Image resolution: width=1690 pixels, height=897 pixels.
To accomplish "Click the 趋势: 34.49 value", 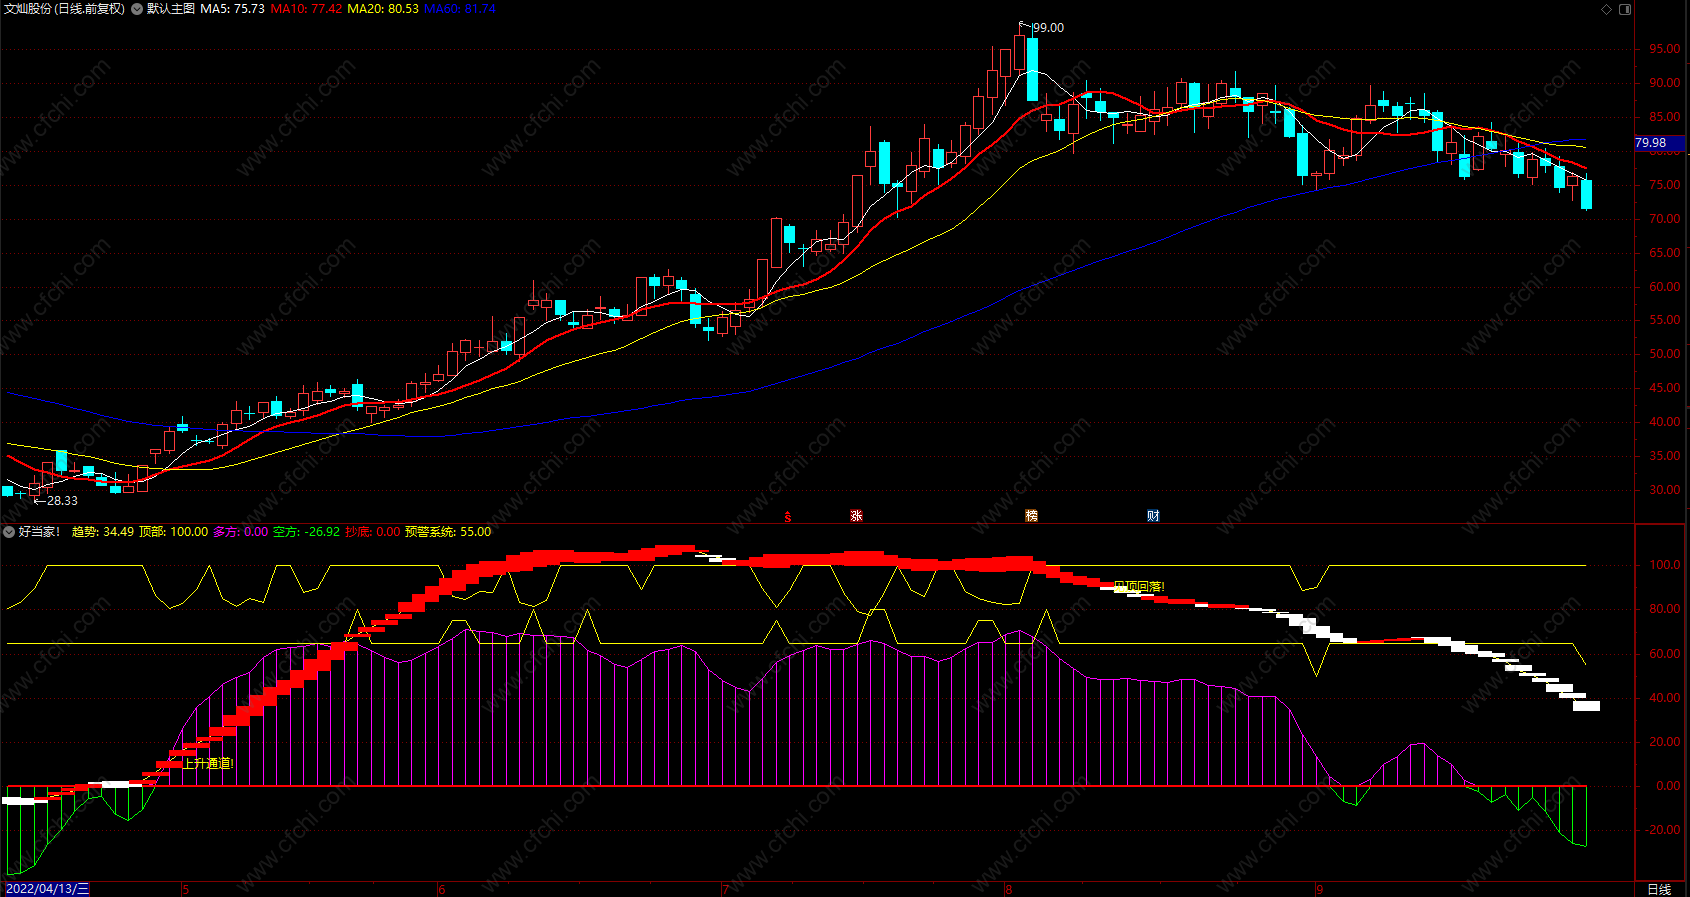I will point(103,532).
